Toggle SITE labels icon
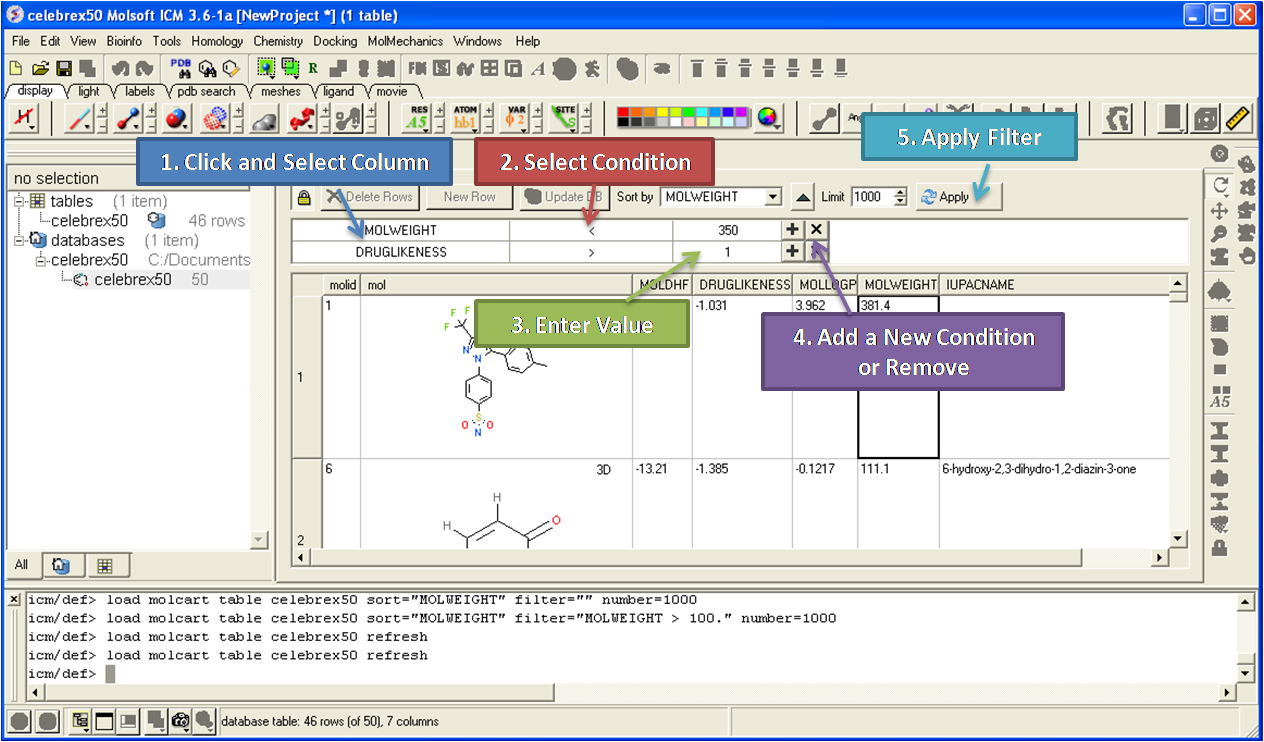Viewport: 1264px width, 742px height. point(565,118)
